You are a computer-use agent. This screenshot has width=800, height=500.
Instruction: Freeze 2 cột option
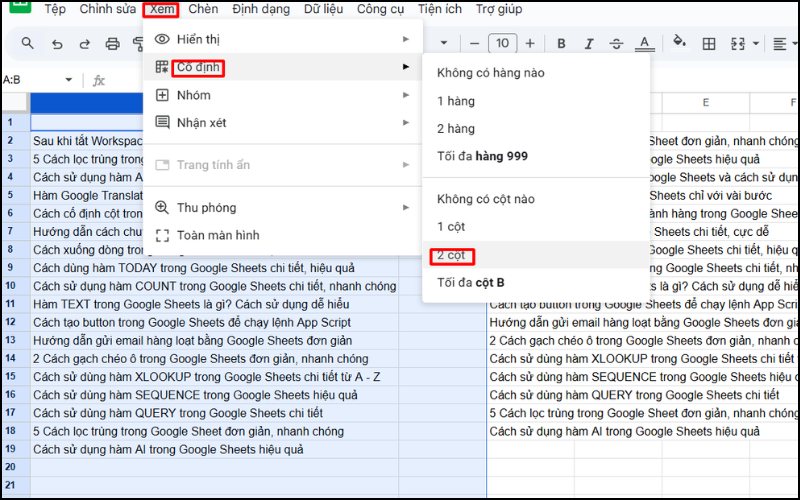536,255
